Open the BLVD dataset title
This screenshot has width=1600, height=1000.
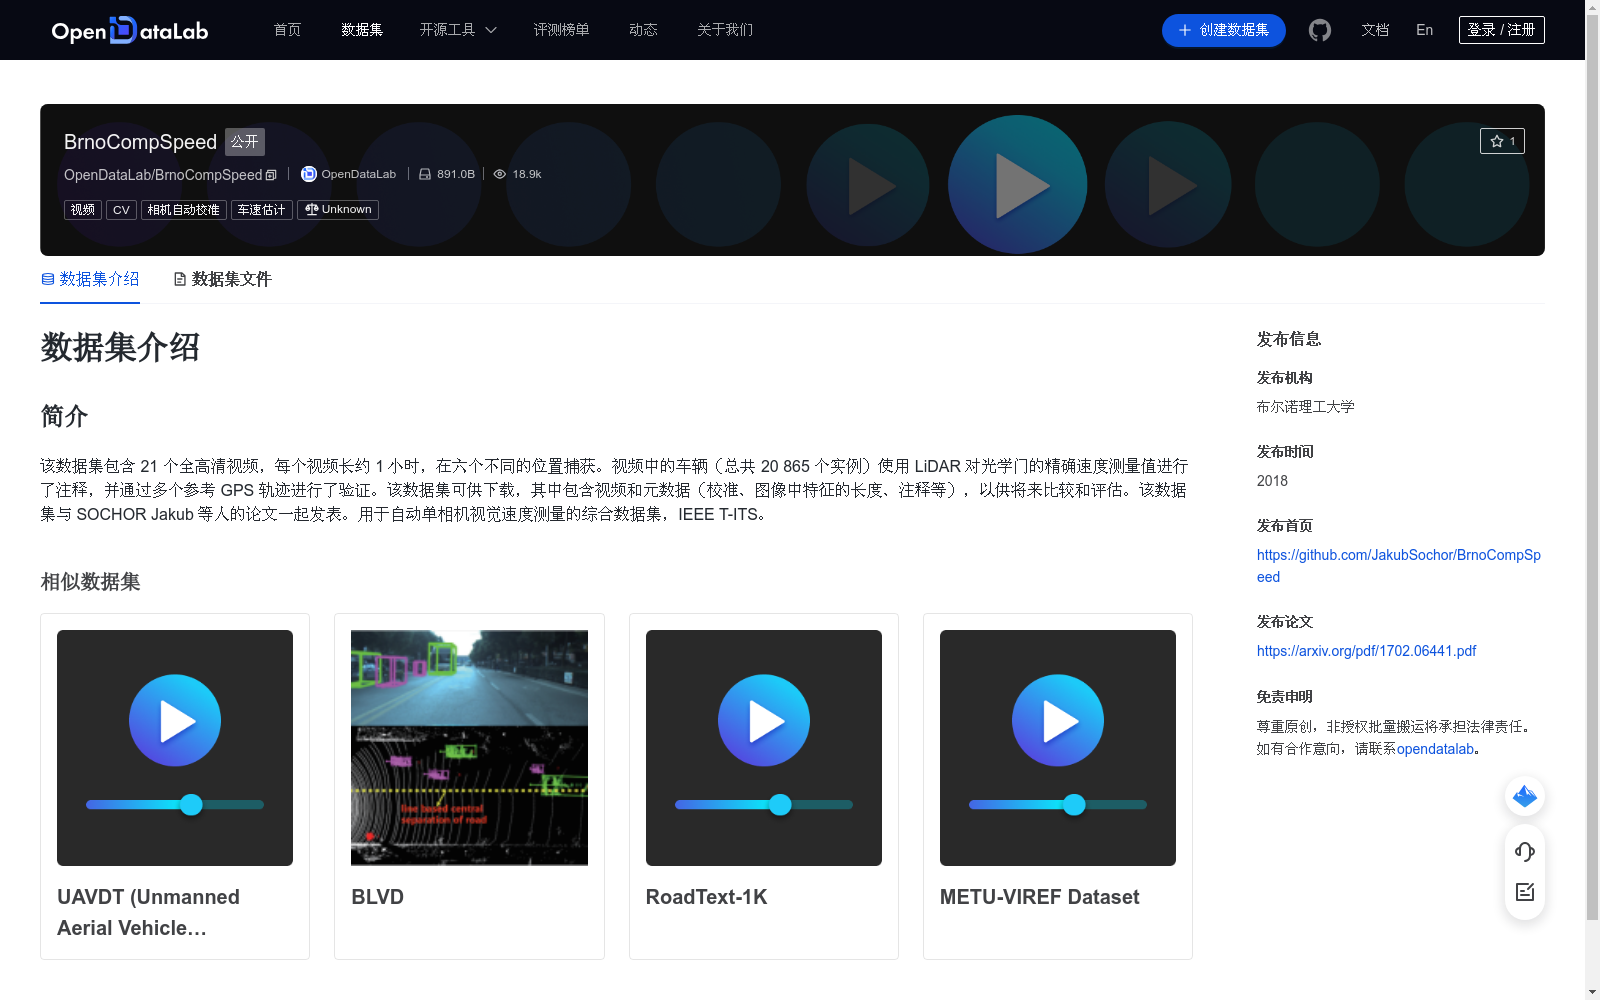pos(377,897)
